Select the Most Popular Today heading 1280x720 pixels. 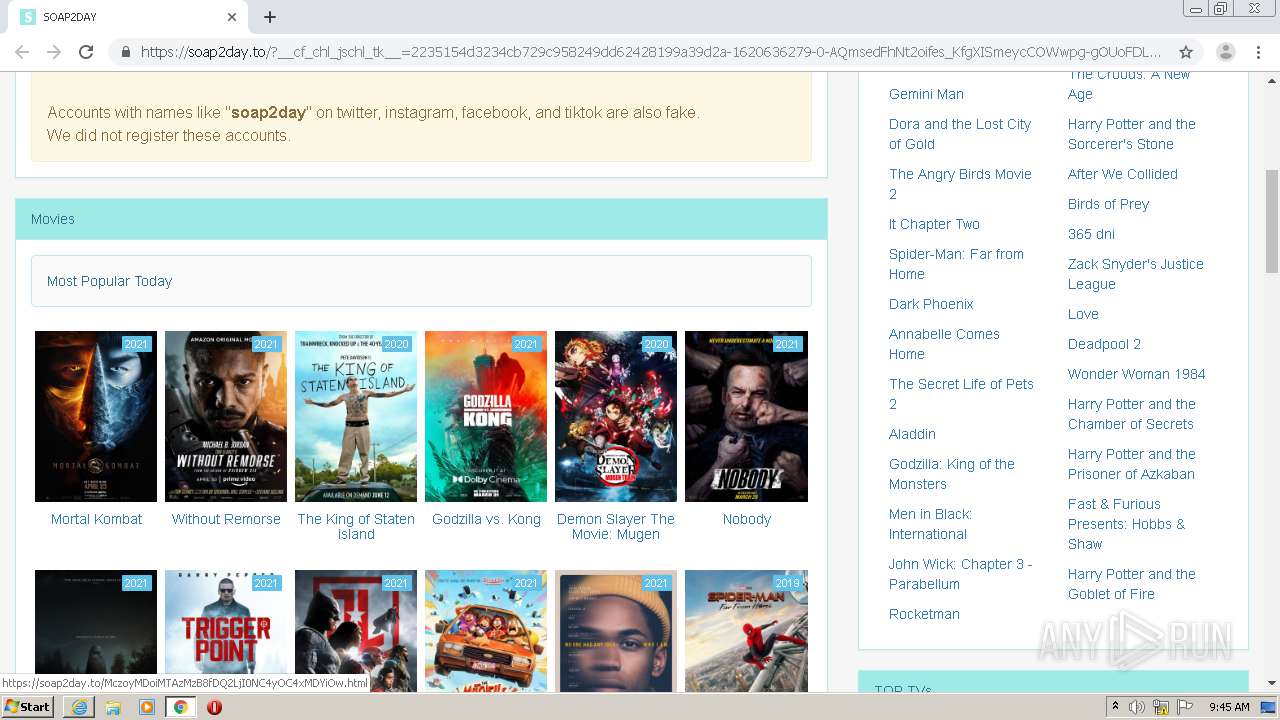pos(110,281)
